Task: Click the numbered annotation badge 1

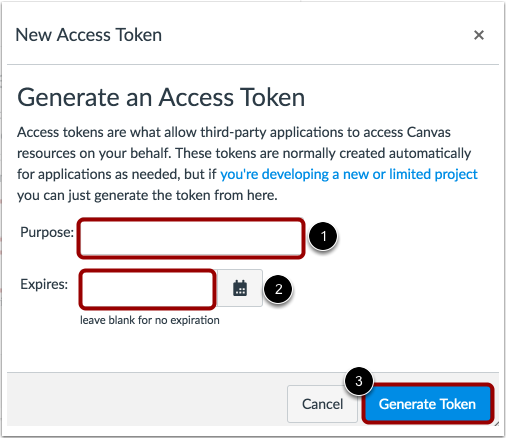Action: pos(323,236)
